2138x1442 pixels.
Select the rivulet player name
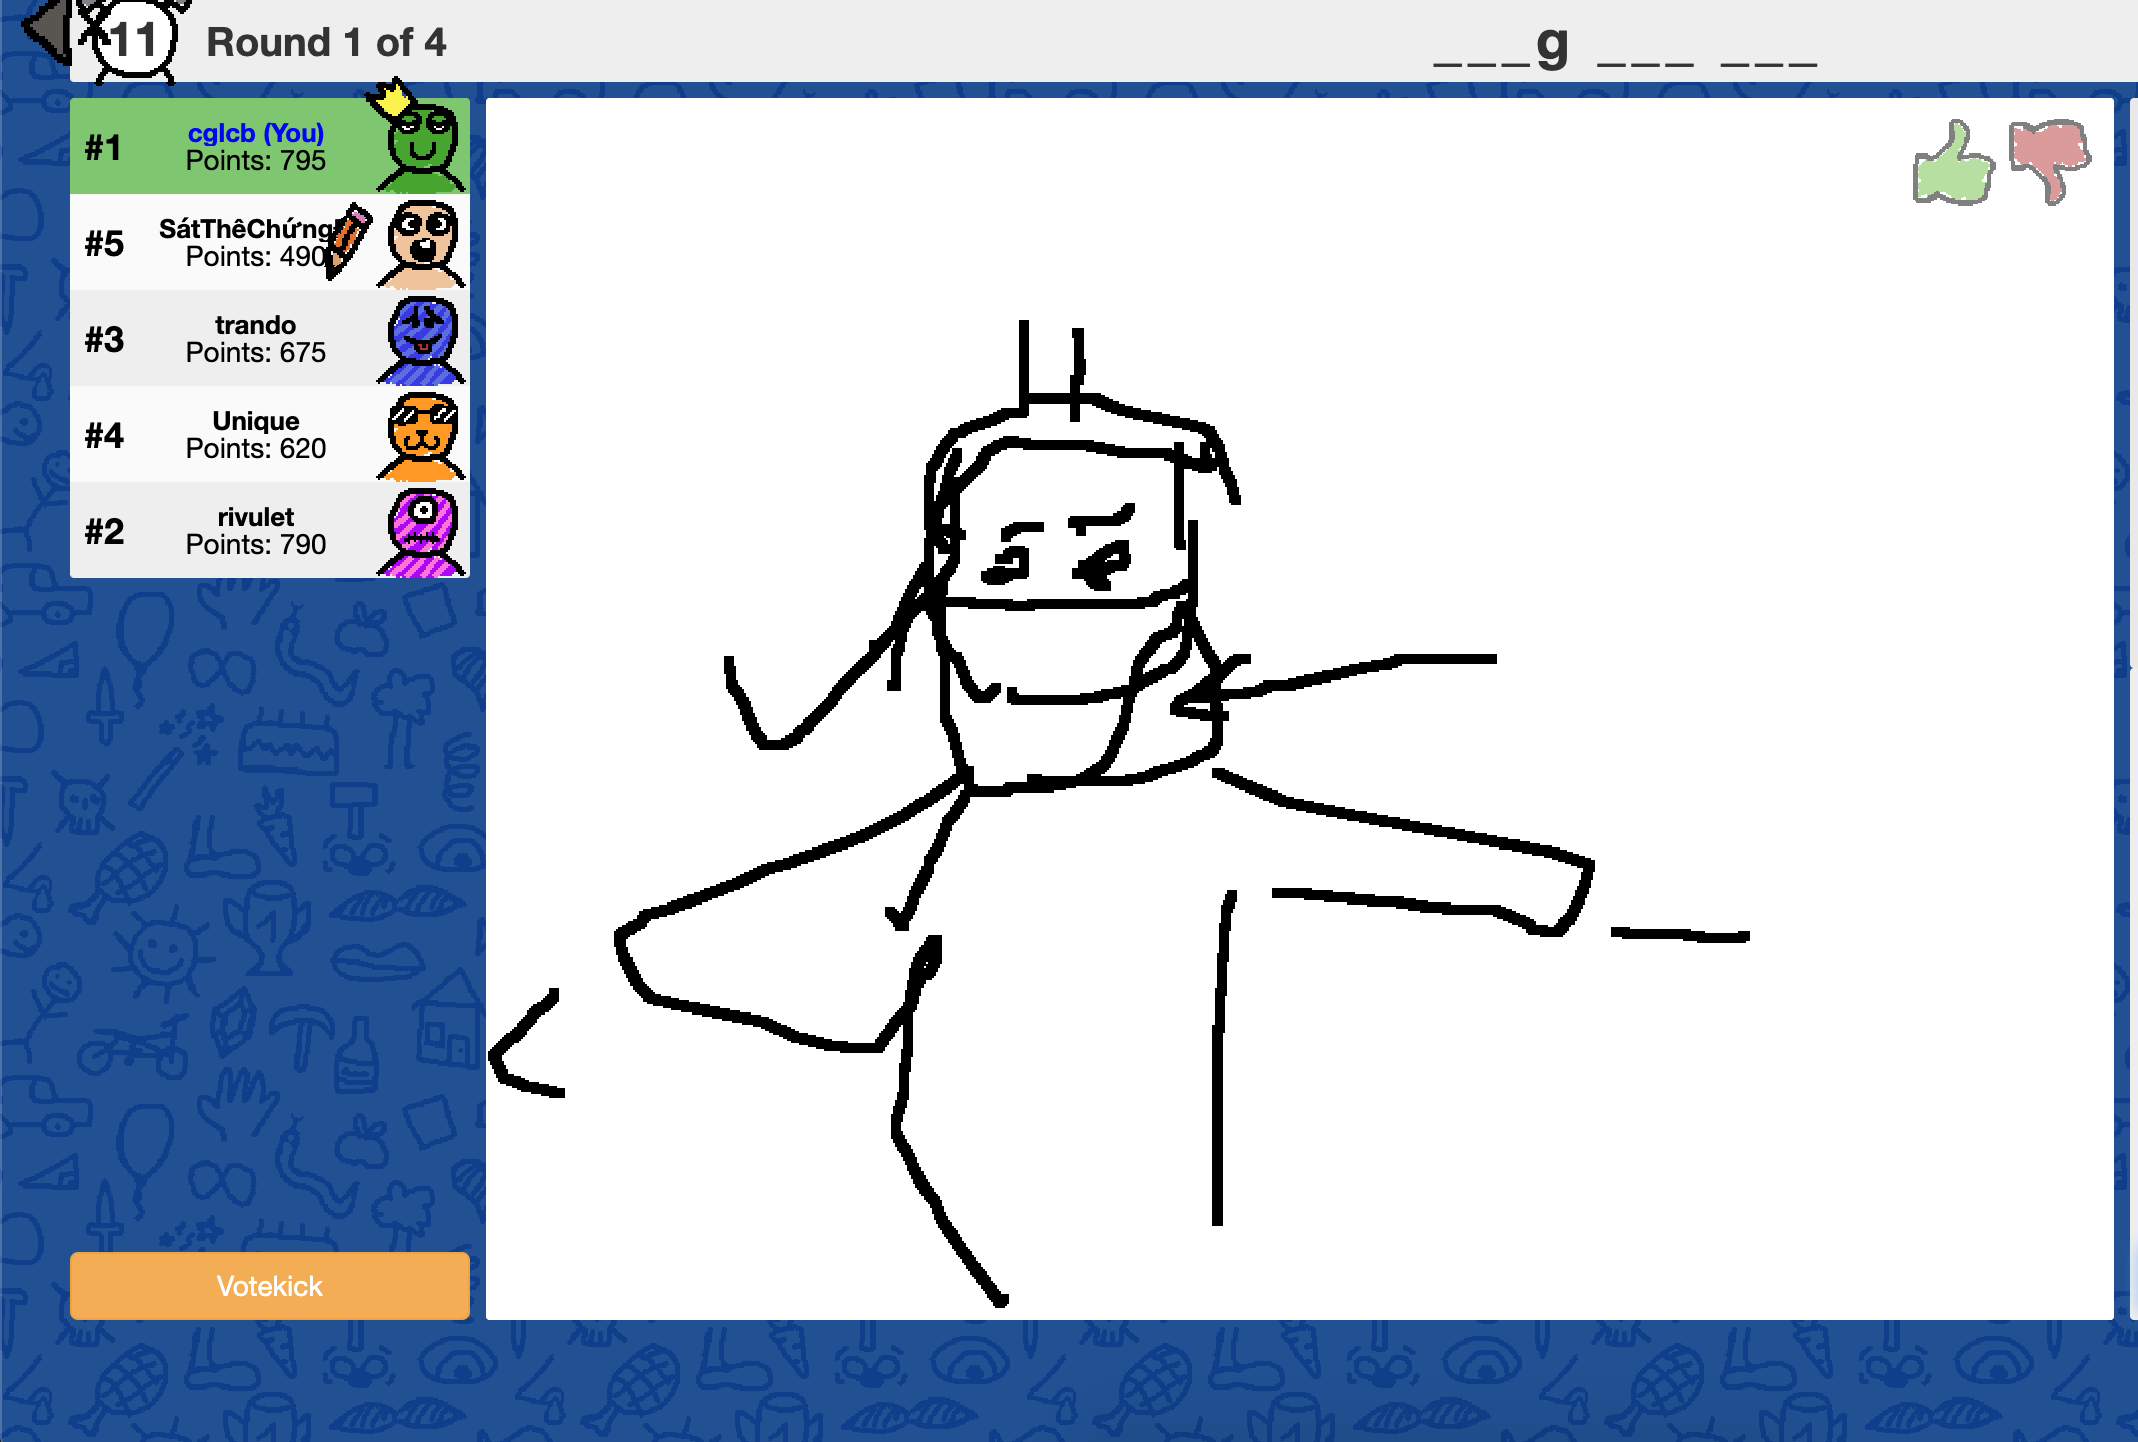coord(256,517)
